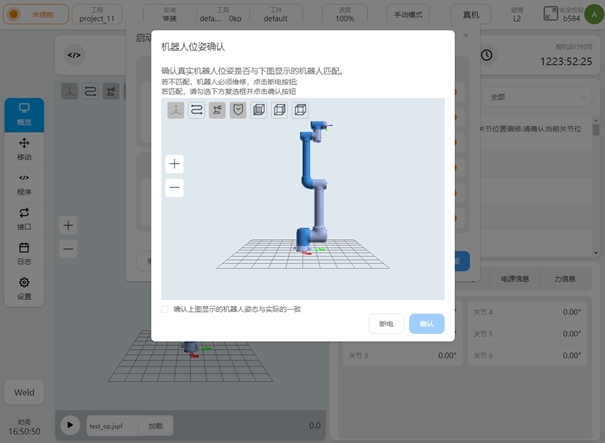Click the trajectory path icon in dialog toolbar

196,110
